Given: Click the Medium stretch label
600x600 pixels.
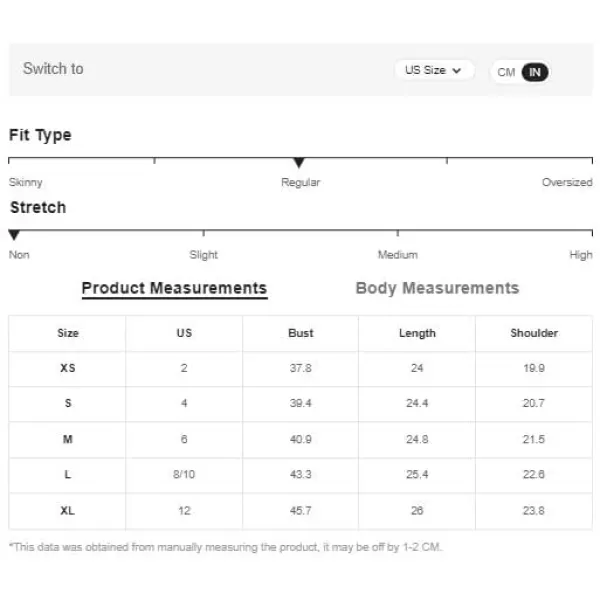Looking at the screenshot, I should point(398,255).
